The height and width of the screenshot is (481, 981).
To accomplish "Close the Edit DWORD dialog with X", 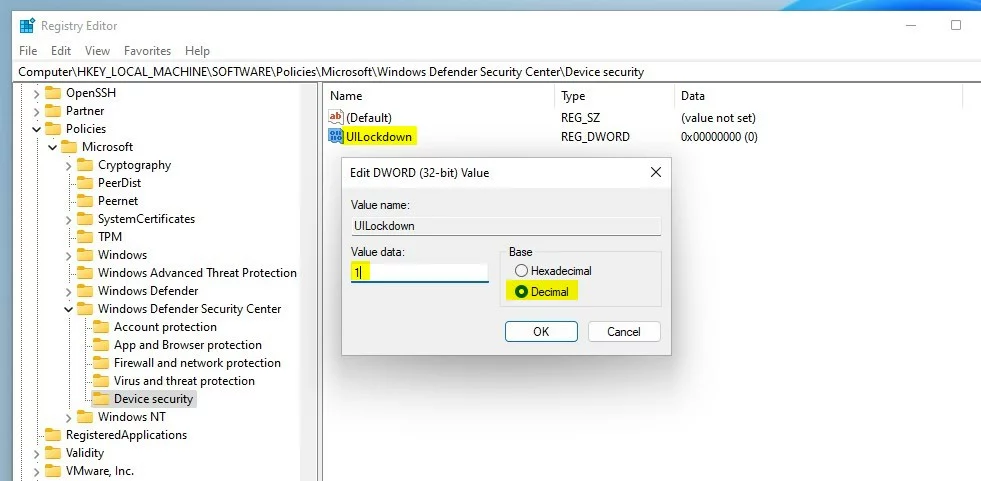I will [x=656, y=172].
